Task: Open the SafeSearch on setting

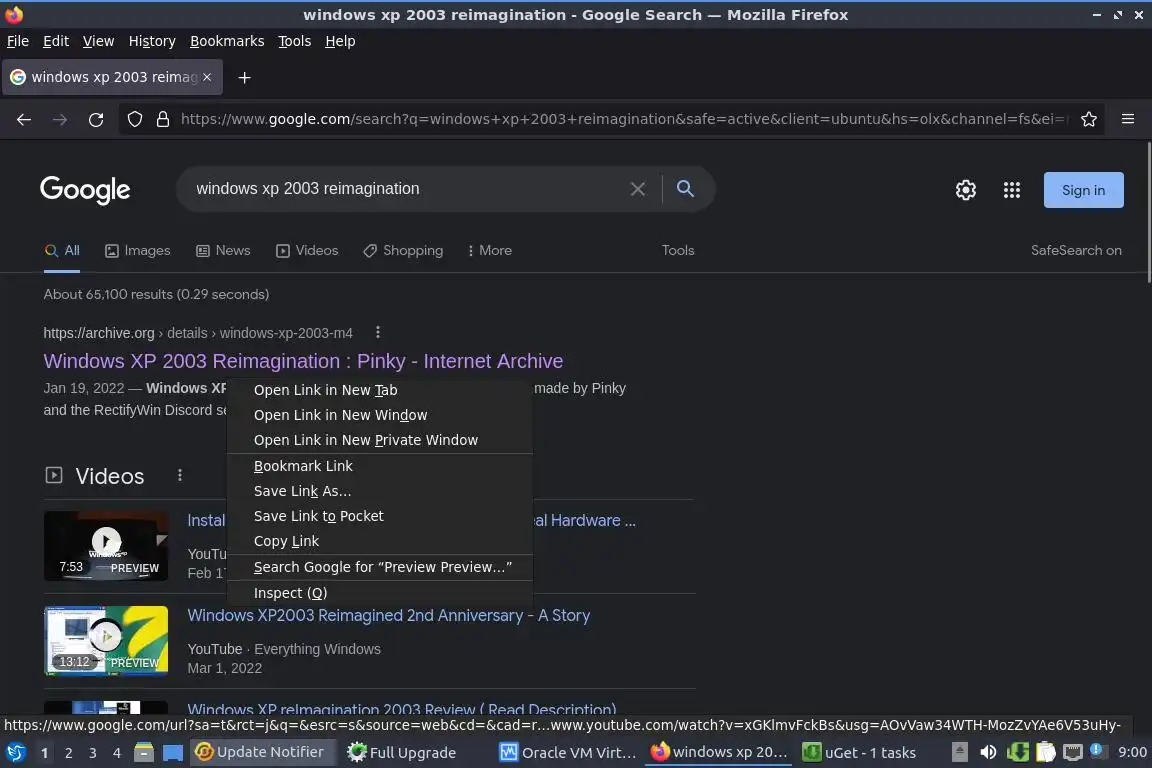Action: coord(1076,251)
